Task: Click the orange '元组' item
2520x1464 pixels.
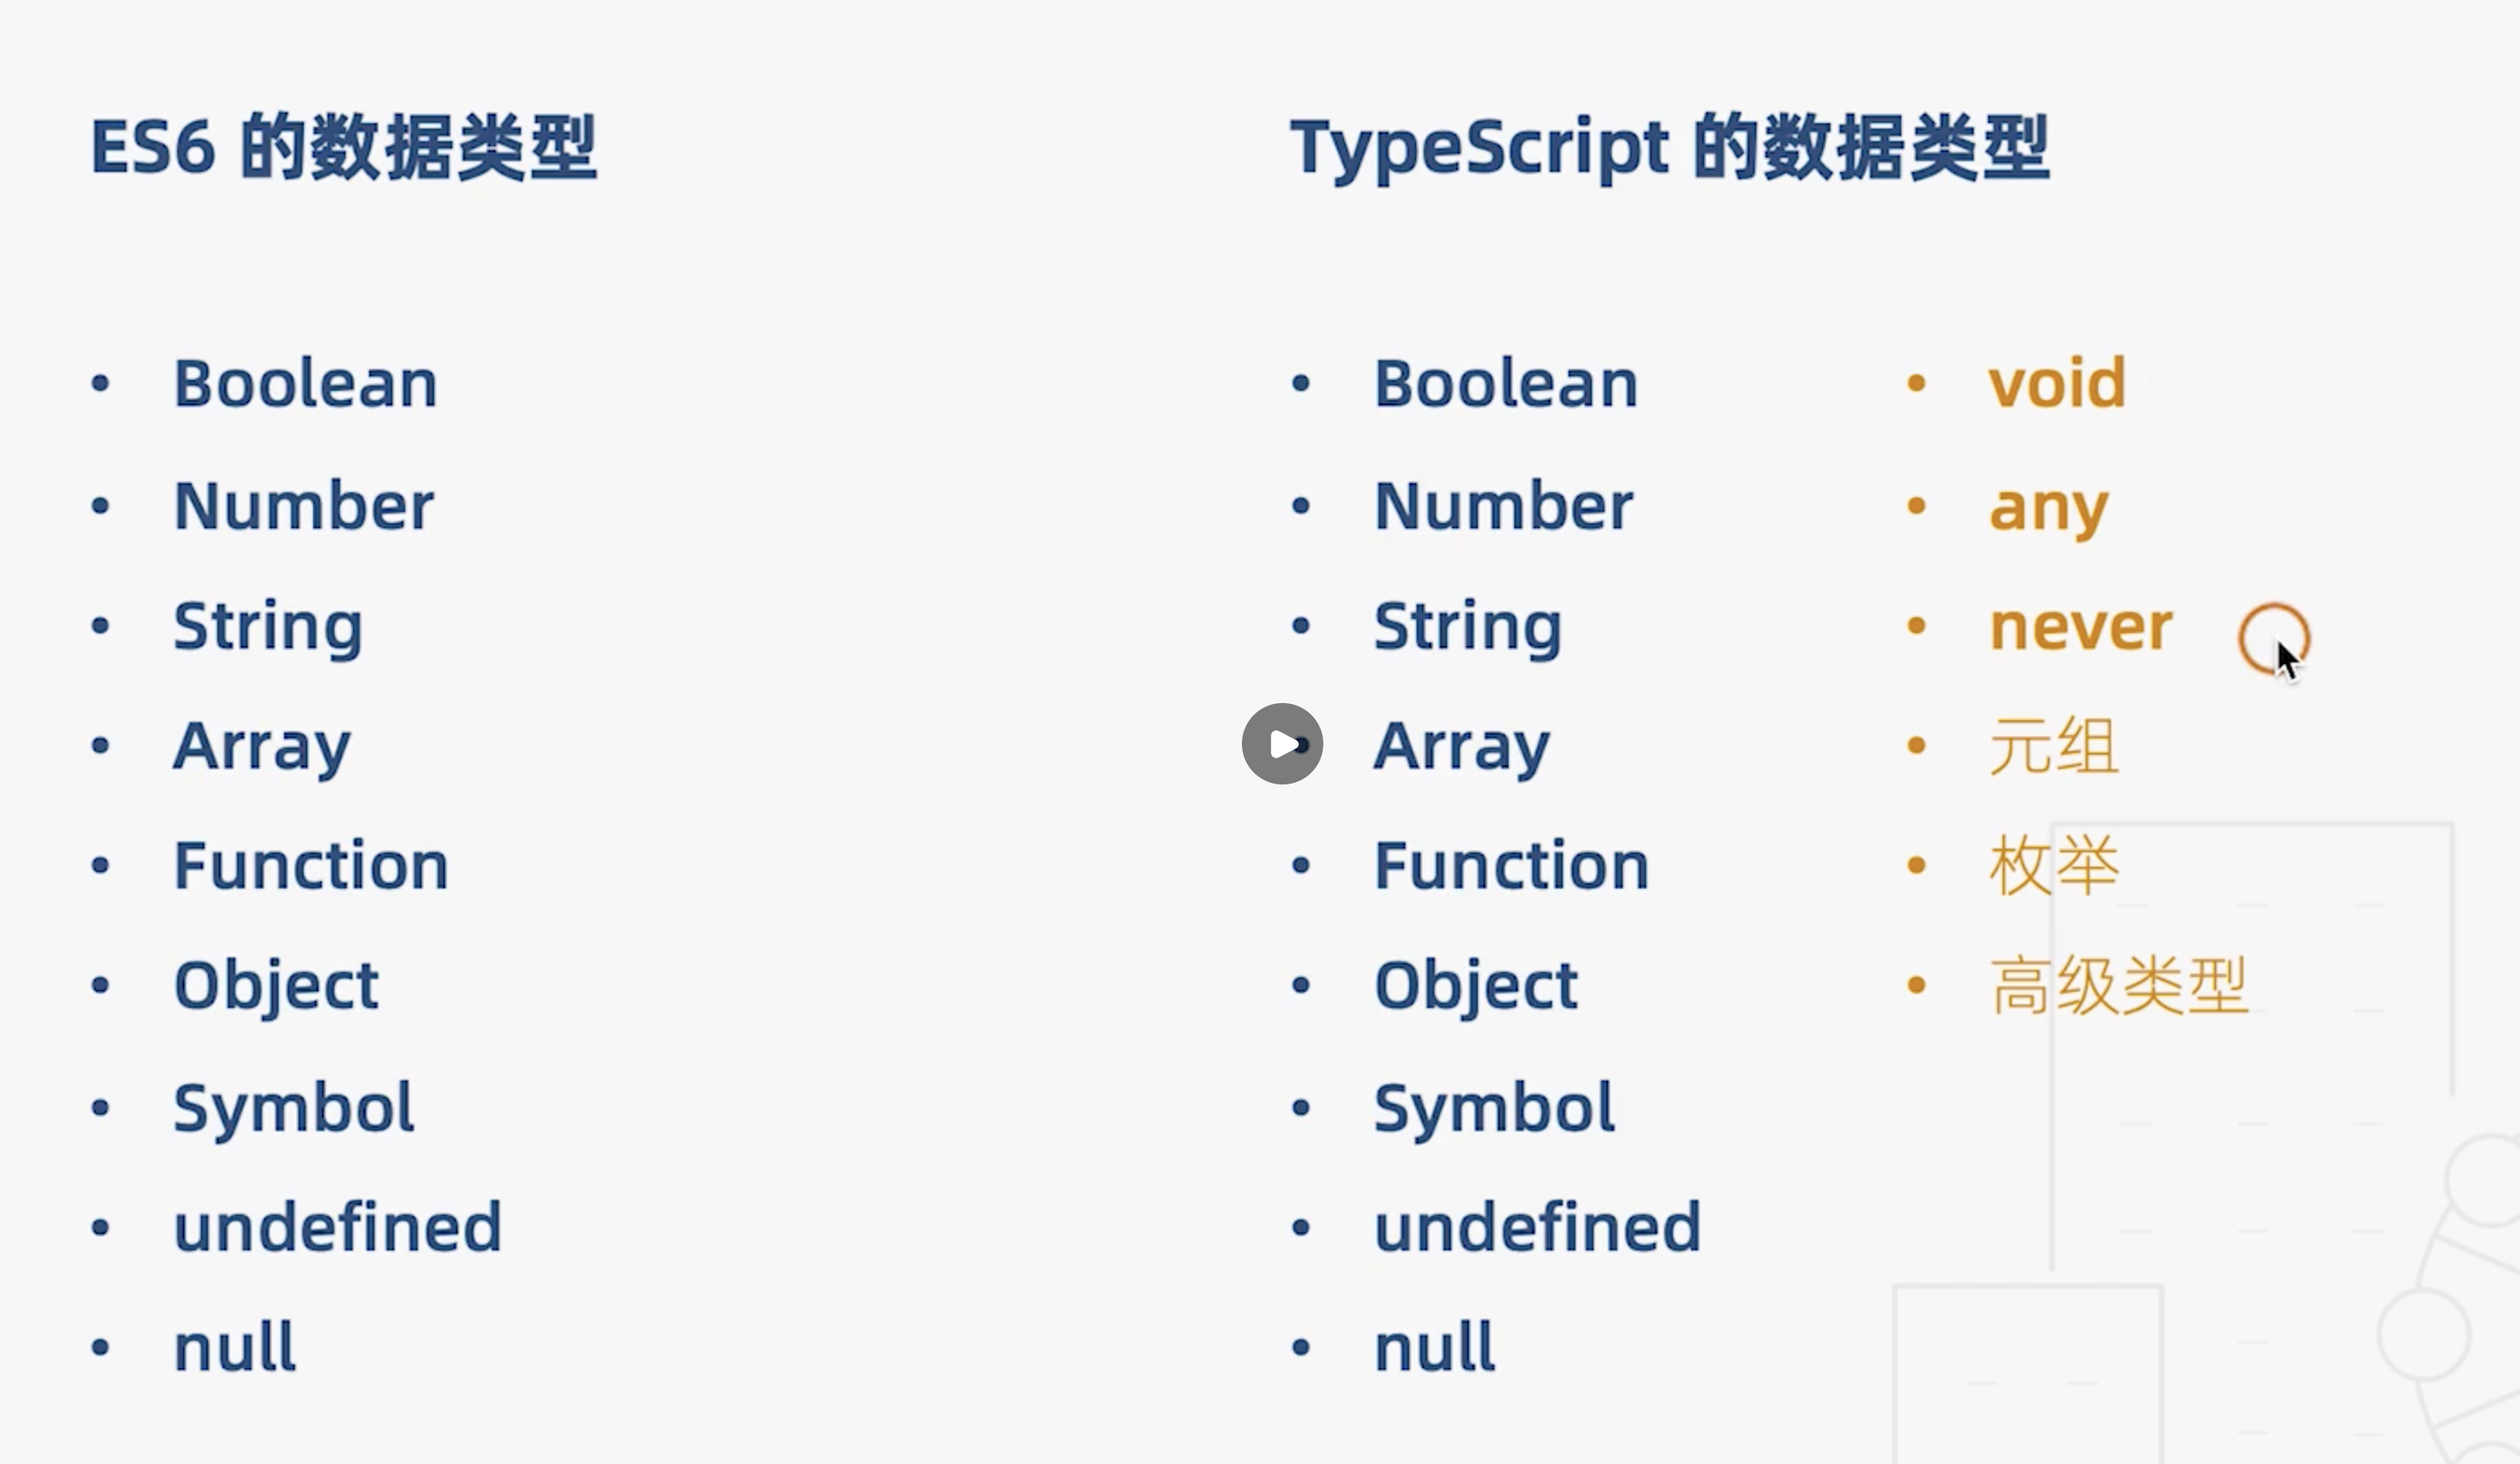Action: pyautogui.click(x=2055, y=746)
